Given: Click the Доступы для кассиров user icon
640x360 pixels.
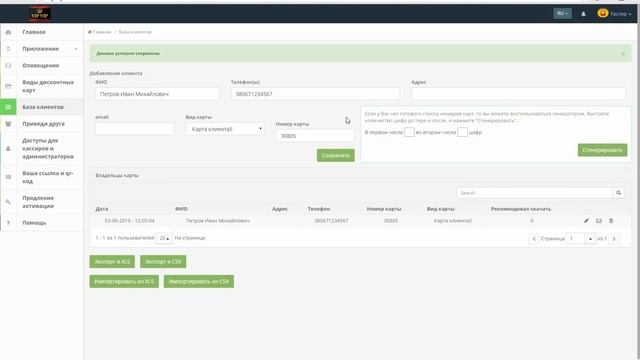Looking at the screenshot, I should coord(8,149).
